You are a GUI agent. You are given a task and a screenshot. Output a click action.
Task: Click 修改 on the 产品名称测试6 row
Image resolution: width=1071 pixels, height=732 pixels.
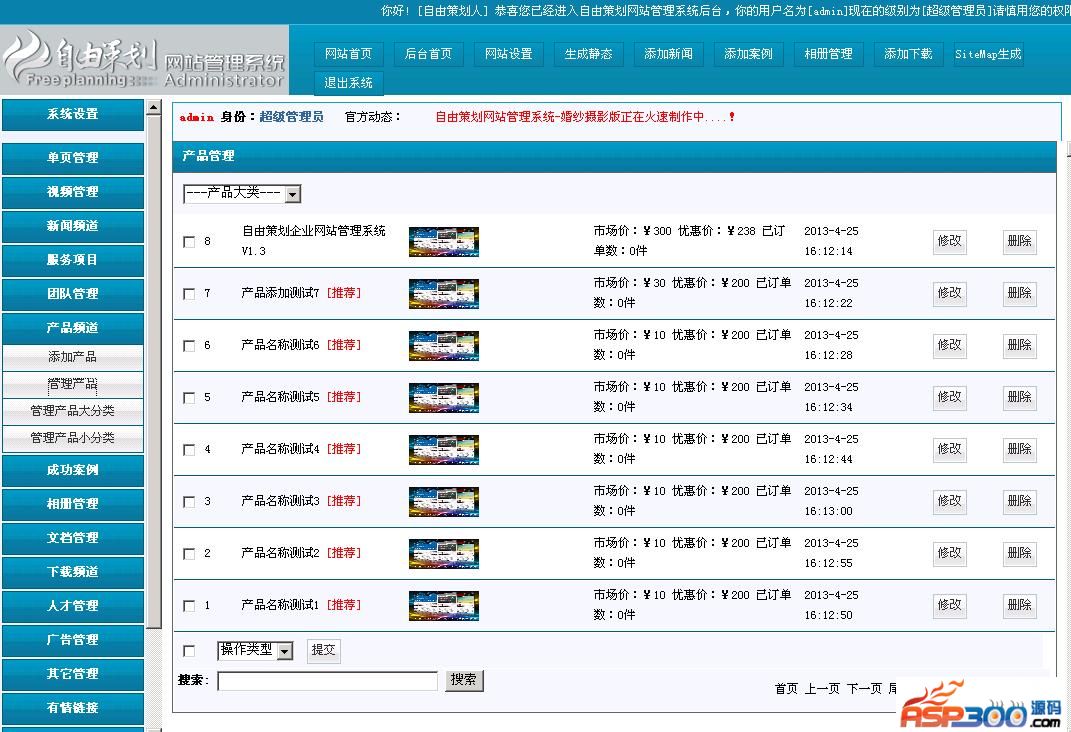pos(949,346)
